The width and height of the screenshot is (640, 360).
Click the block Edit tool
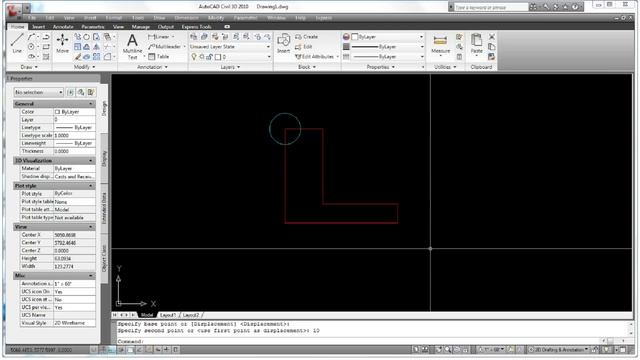[304, 47]
